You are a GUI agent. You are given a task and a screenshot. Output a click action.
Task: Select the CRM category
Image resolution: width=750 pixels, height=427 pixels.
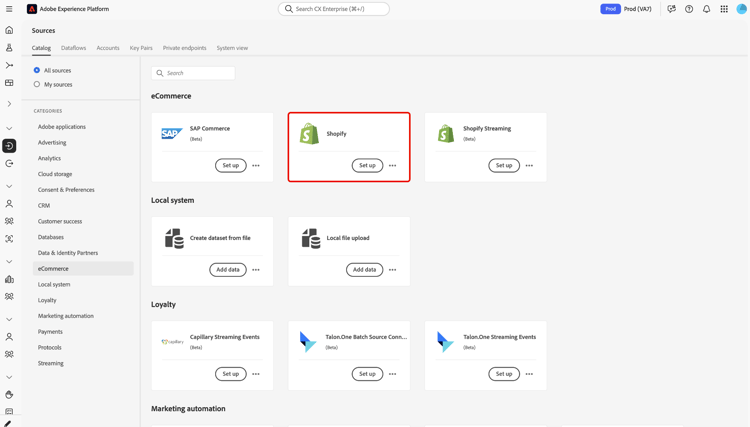pos(44,206)
